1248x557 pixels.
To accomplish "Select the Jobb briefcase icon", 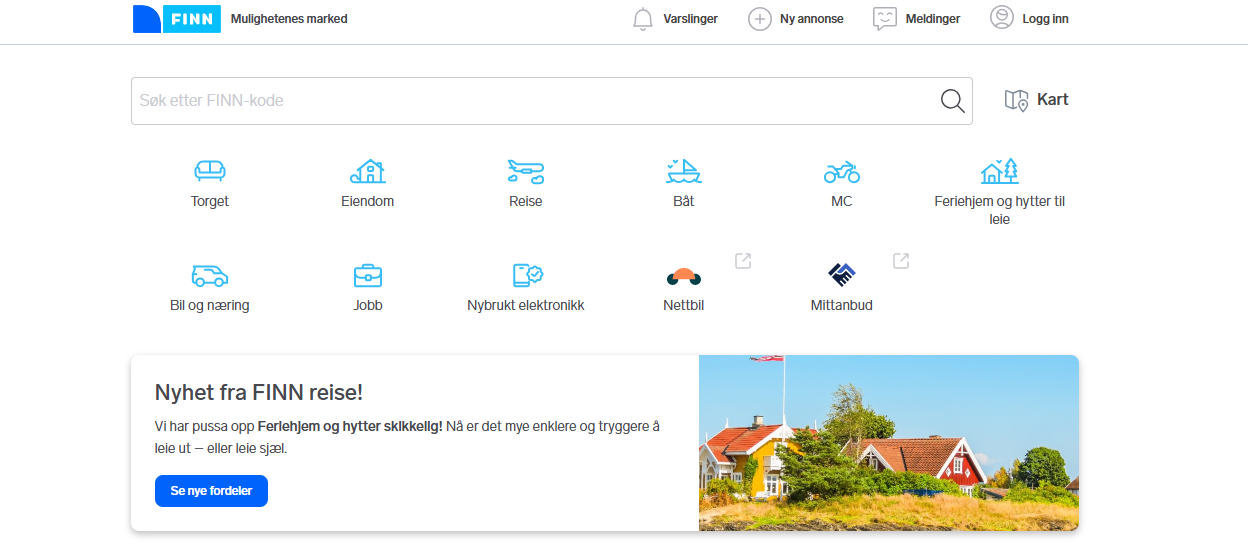I will [x=368, y=275].
